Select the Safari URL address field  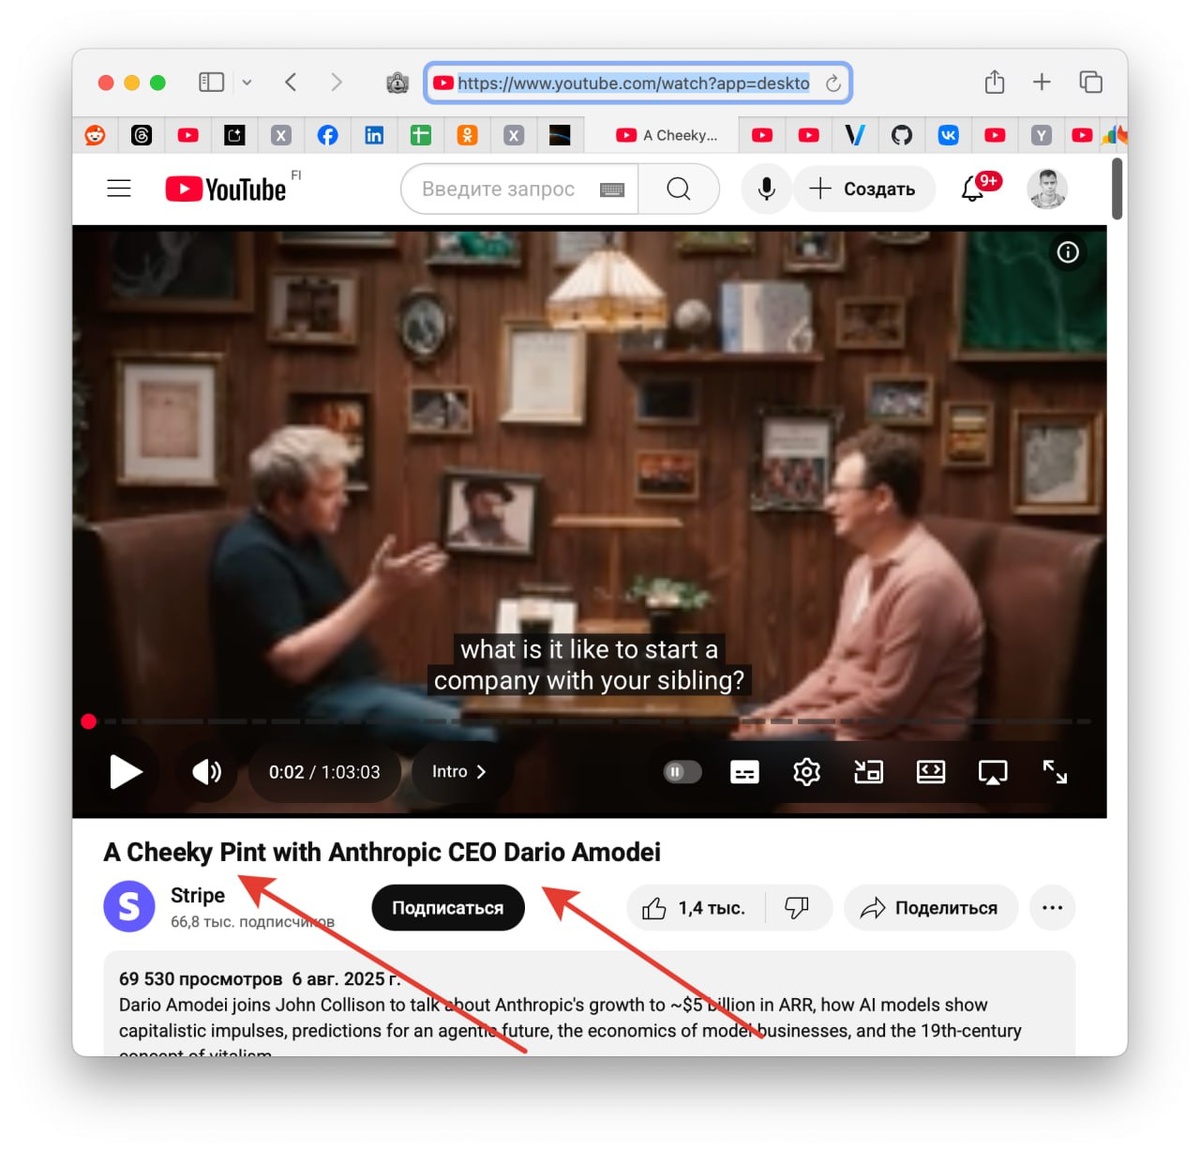click(x=638, y=83)
